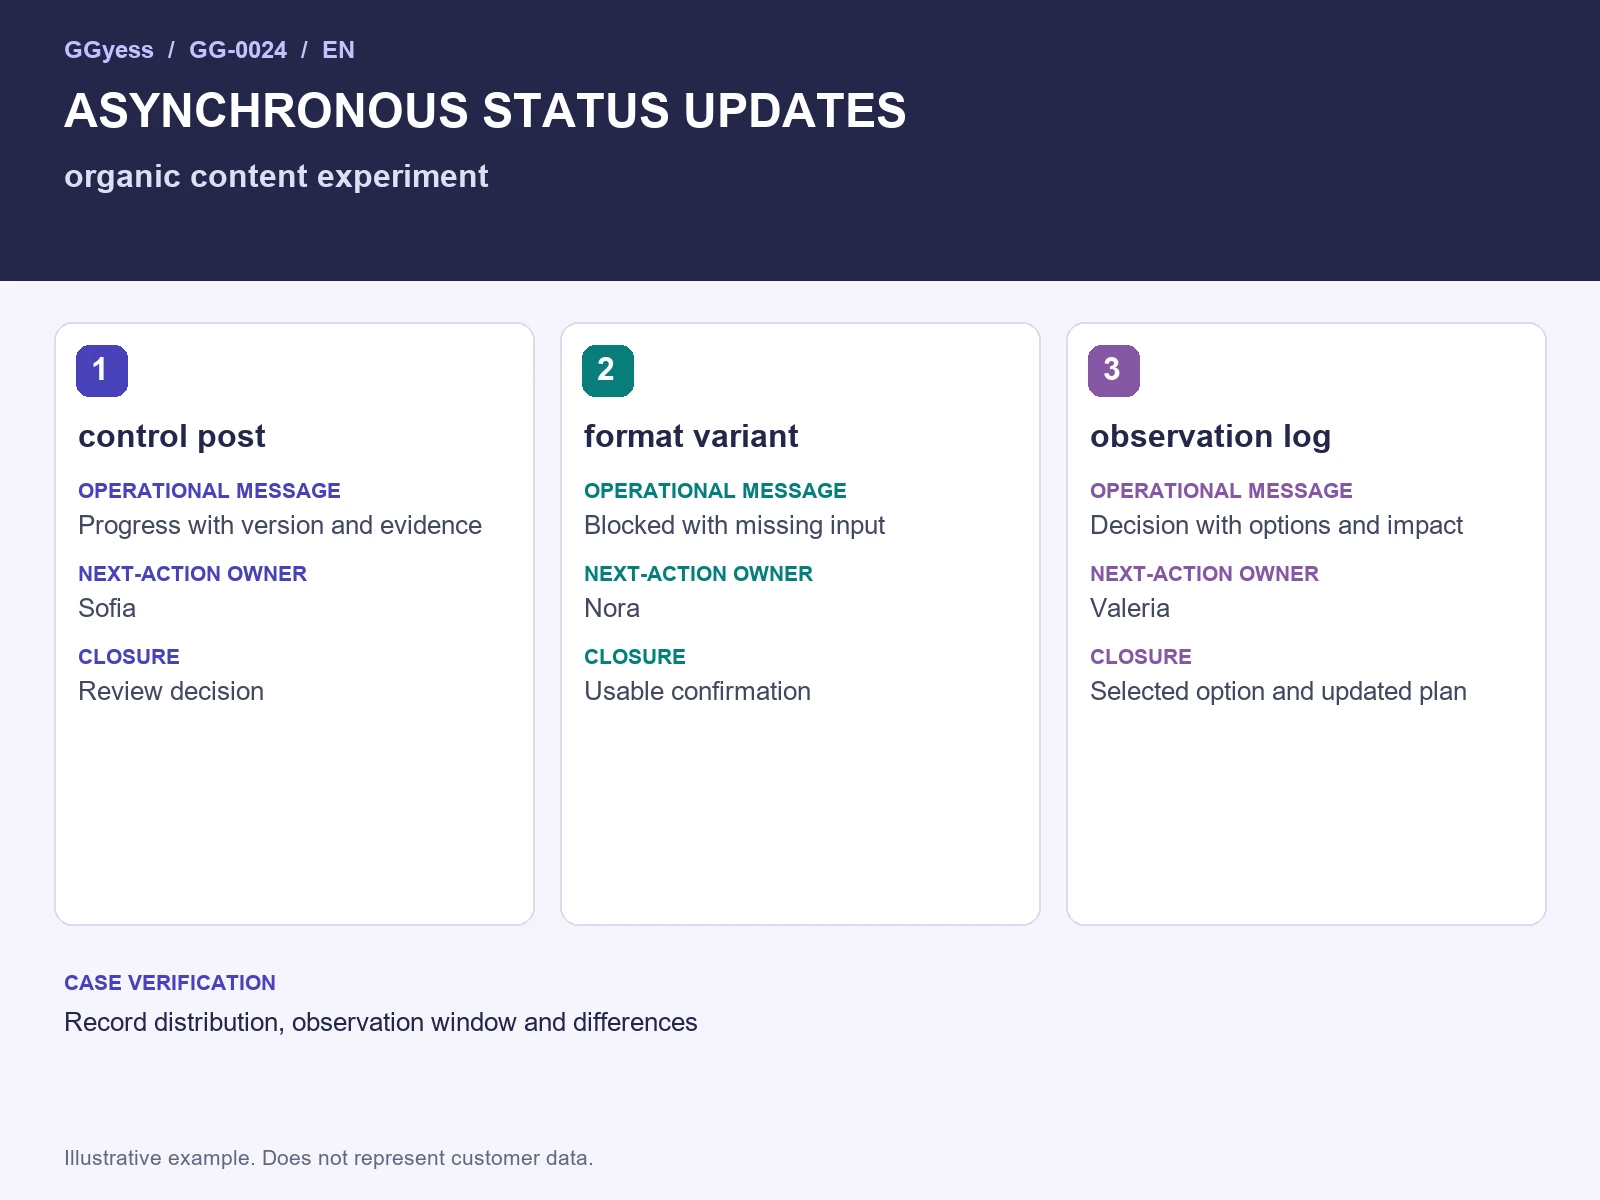1600x1200 pixels.
Task: Select 'Progress with version and evidence' text
Action: [x=280, y=525]
